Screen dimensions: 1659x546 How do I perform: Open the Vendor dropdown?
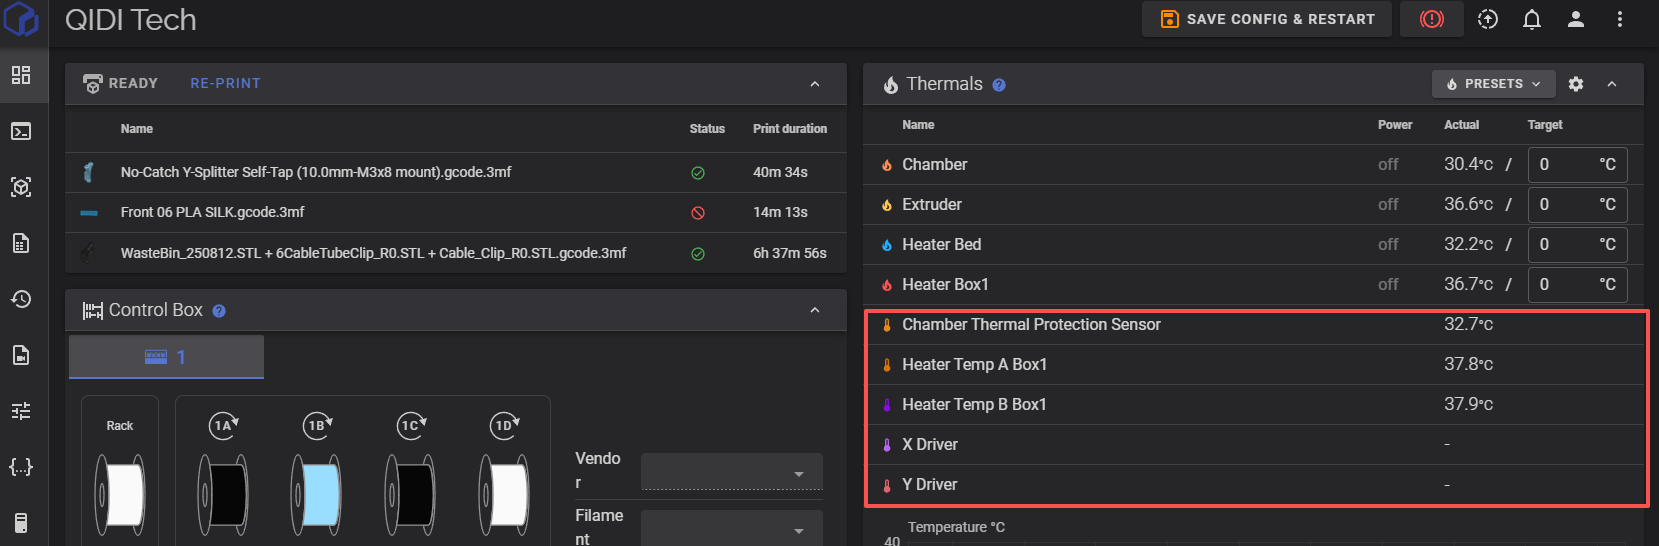731,471
